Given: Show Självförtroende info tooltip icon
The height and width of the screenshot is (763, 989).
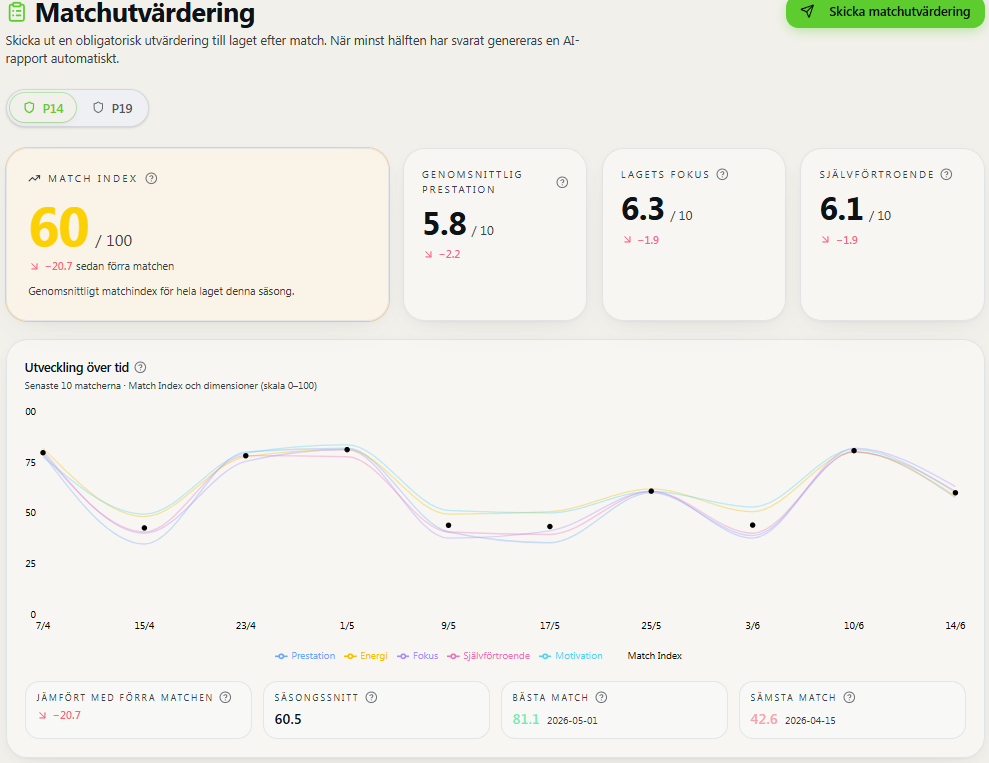Looking at the screenshot, I should [946, 175].
